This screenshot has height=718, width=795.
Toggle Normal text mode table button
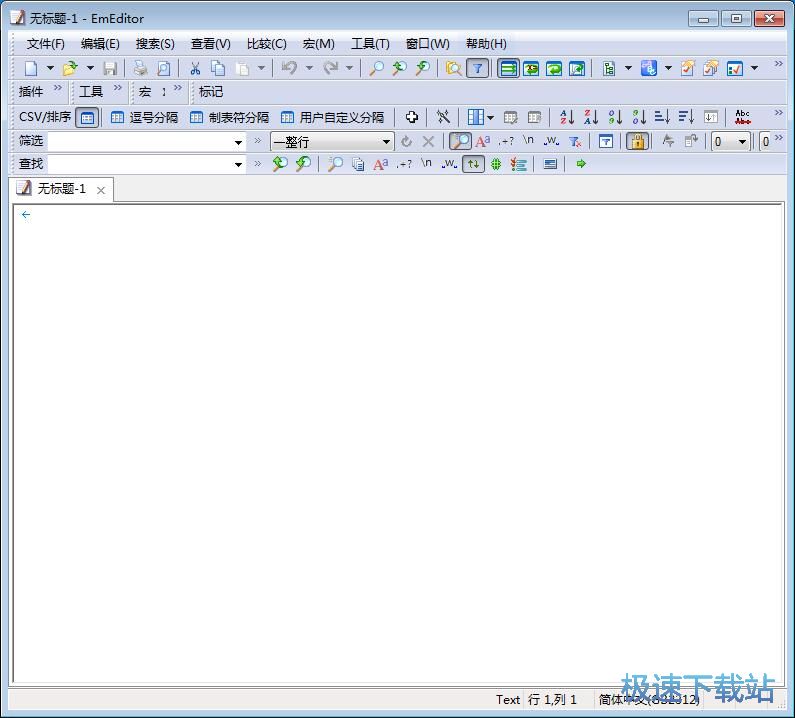pyautogui.click(x=87, y=118)
